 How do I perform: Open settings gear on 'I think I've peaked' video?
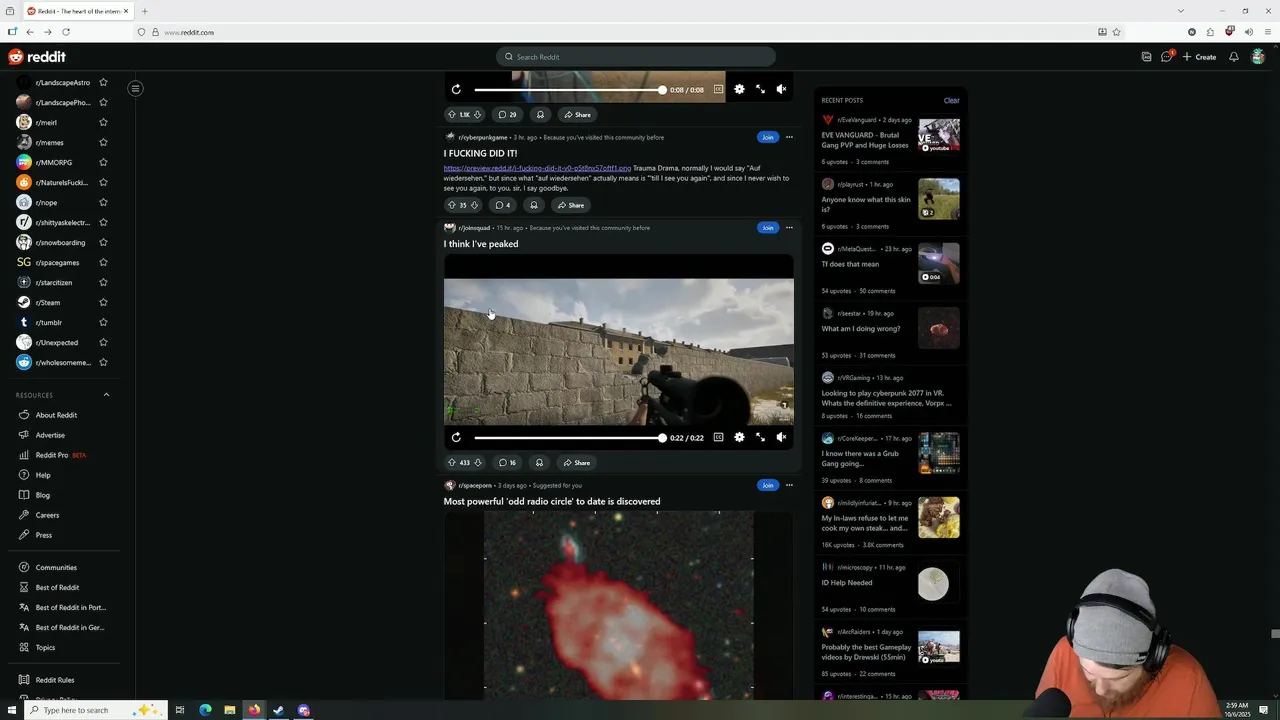[739, 437]
